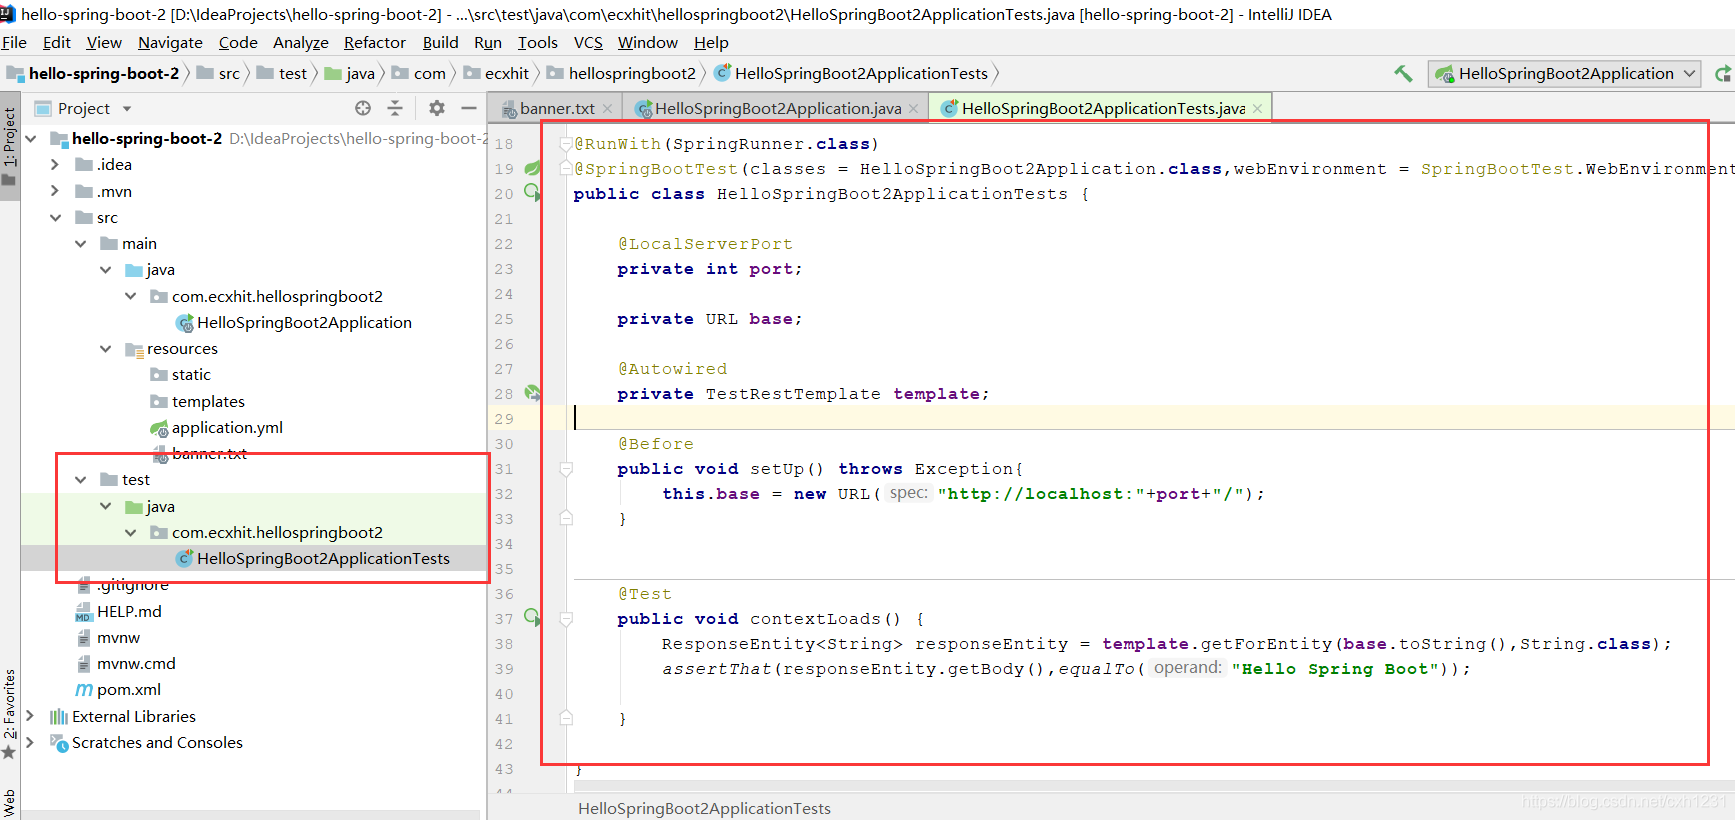Select the HelloSpringBoot2ApplicationTests.java editor tab
Screen dimensions: 1735x820
pos(1101,108)
